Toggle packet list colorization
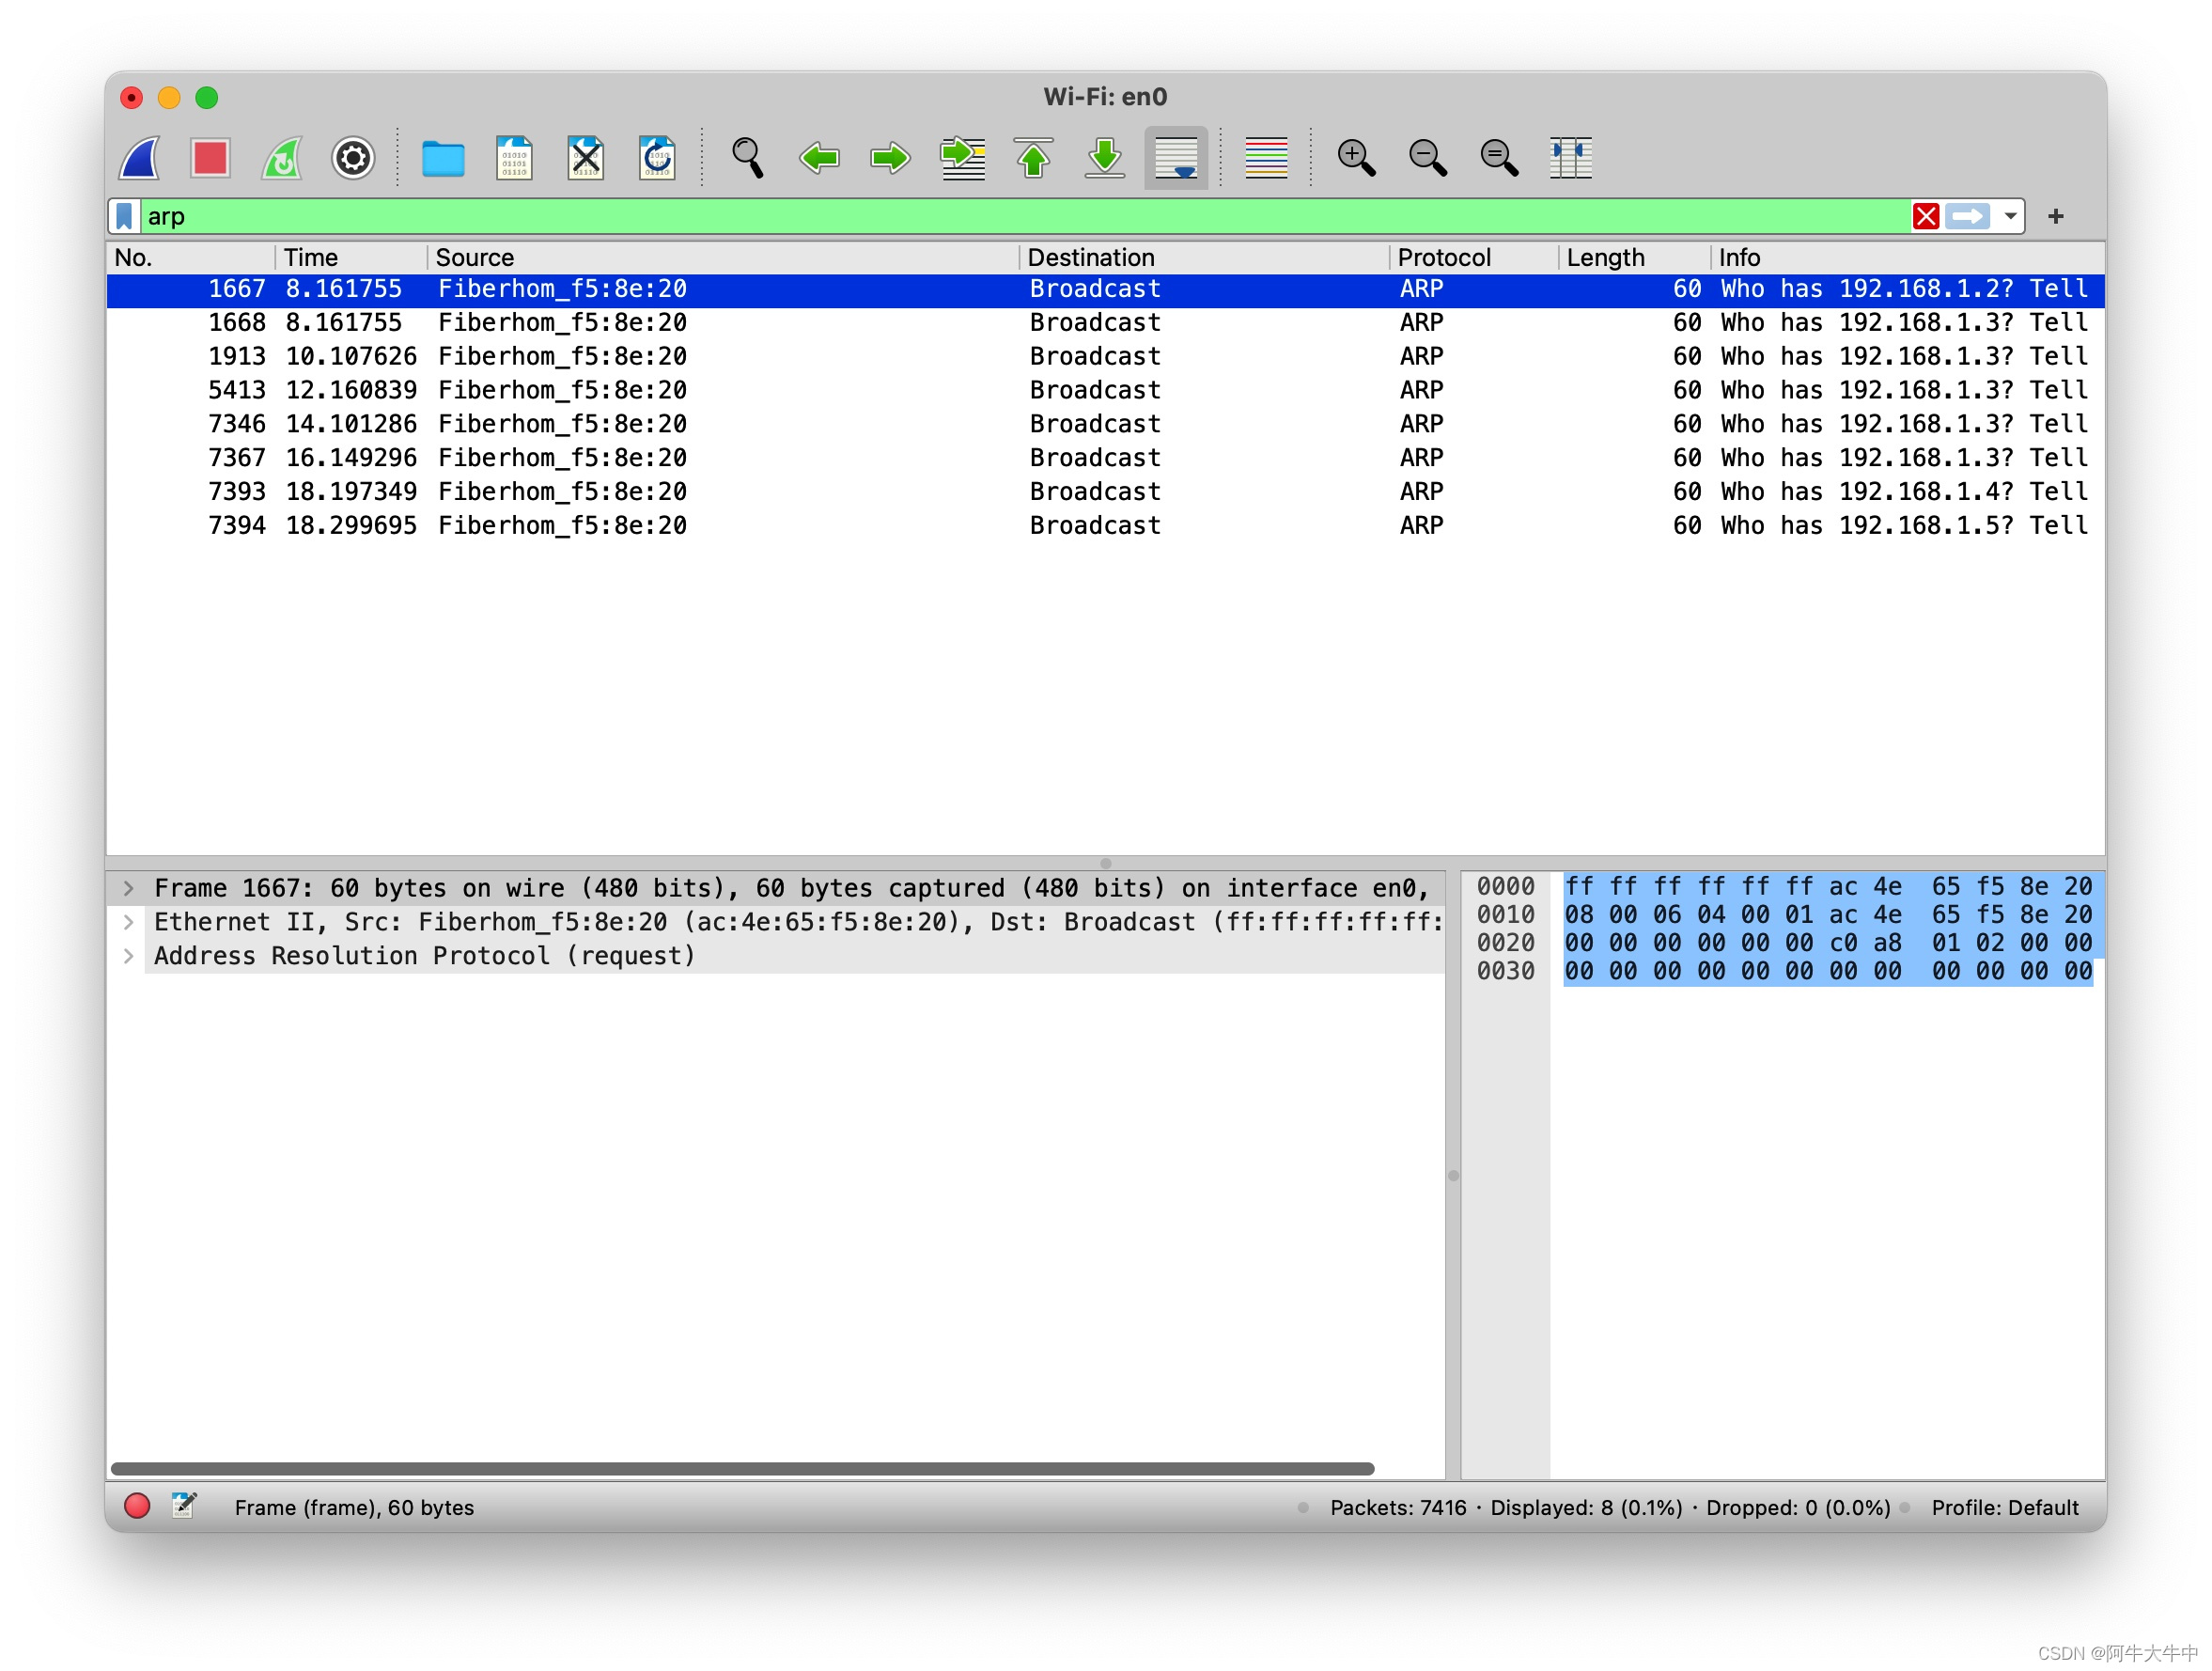The height and width of the screenshot is (1671, 2212). (1266, 158)
